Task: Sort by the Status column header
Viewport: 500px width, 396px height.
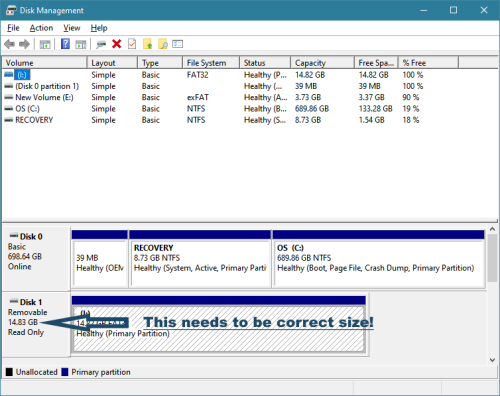Action: pyautogui.click(x=265, y=63)
